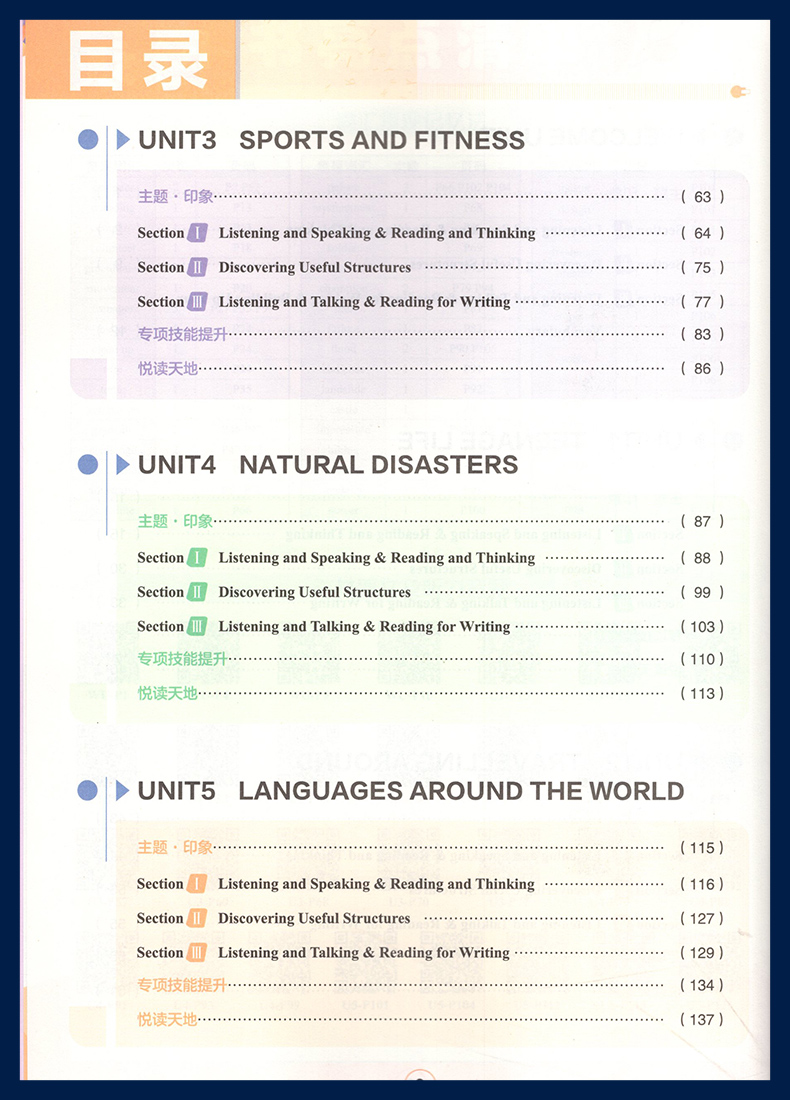790x1100 pixels.
Task: Click Unit 5 悦读天地 entry
Action: [167, 1020]
